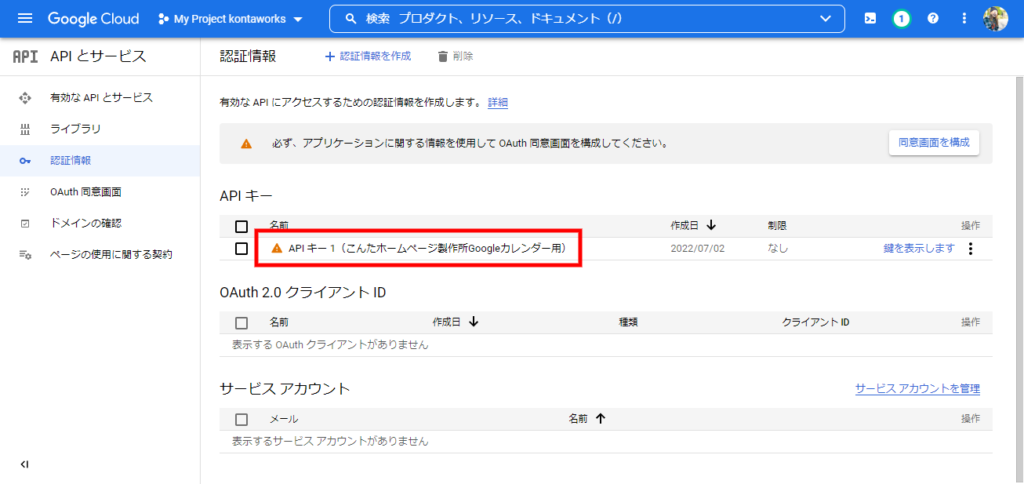Sort service accounts by 名前 arrow
The width and height of the screenshot is (1024, 484).
tap(600, 419)
